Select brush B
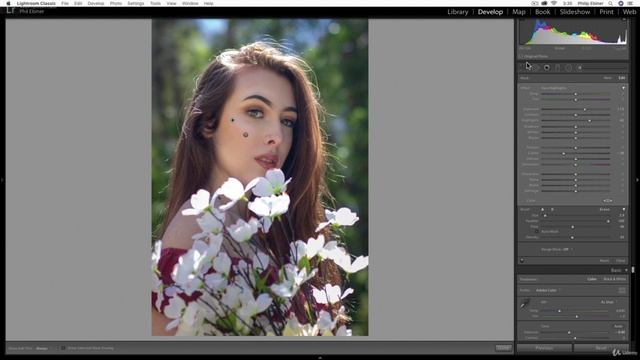This screenshot has width=640, height=360. point(552,209)
